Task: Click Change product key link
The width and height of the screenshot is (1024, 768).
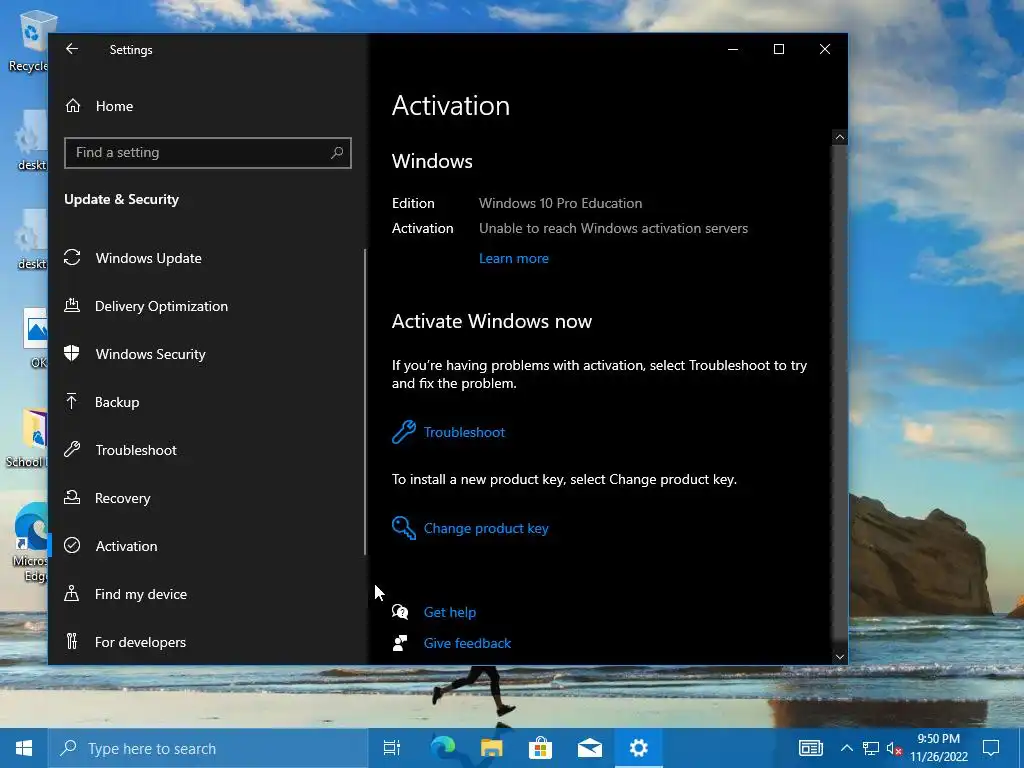Action: pyautogui.click(x=486, y=528)
